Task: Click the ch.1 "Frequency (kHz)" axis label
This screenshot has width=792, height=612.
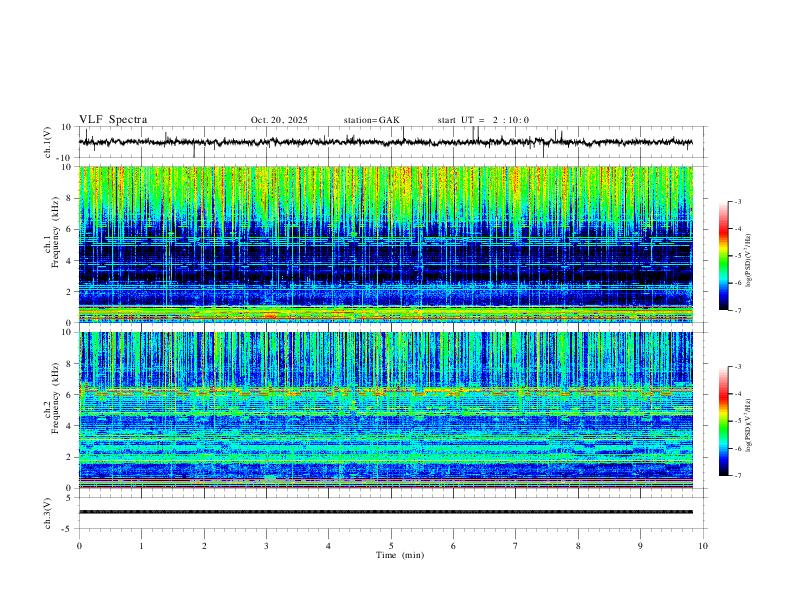Action: pos(55,233)
